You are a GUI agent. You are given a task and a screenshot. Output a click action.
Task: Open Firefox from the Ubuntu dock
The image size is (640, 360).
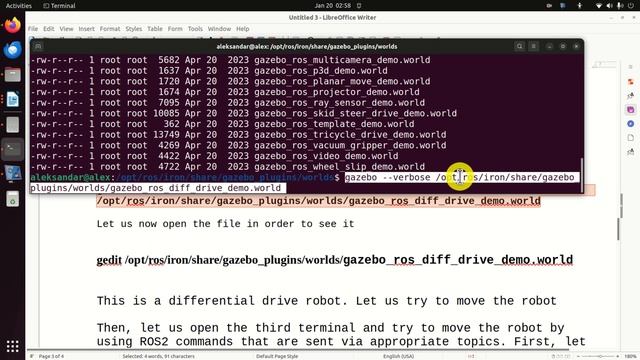[x=12, y=25]
